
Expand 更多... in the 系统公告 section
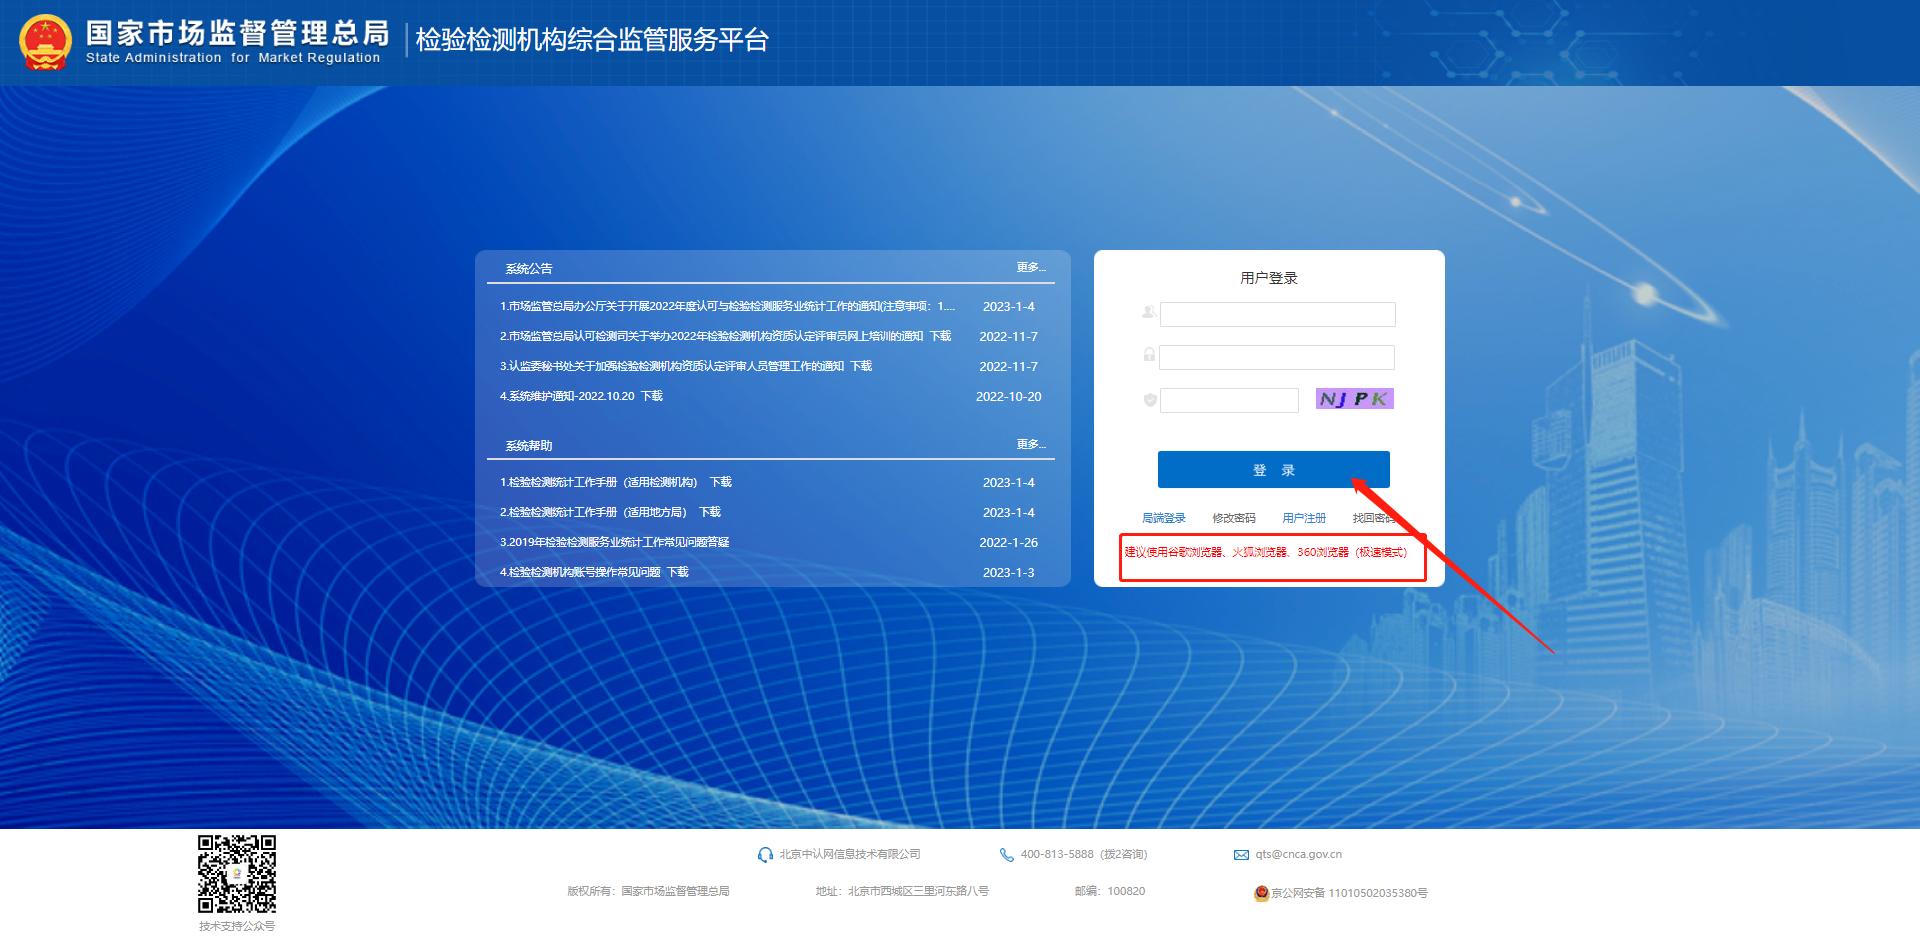(x=1030, y=266)
